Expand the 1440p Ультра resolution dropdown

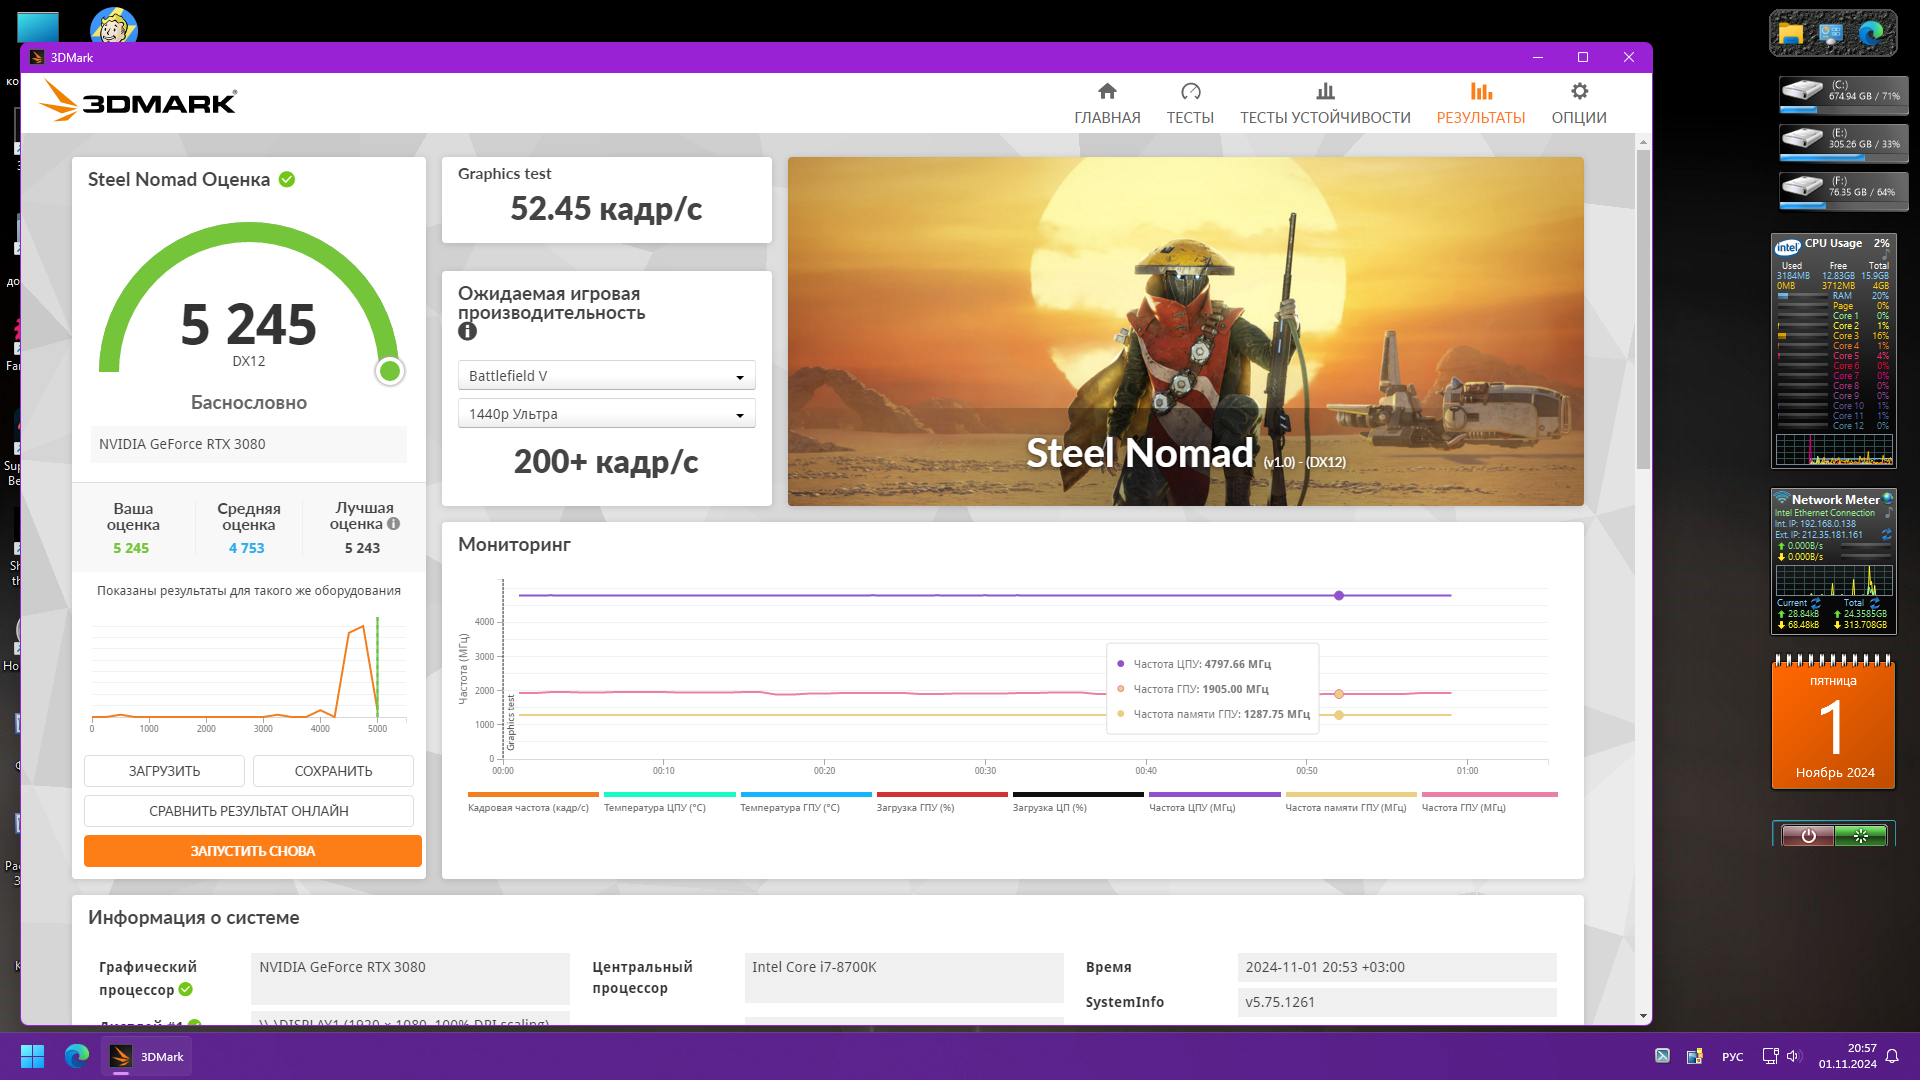pos(606,414)
